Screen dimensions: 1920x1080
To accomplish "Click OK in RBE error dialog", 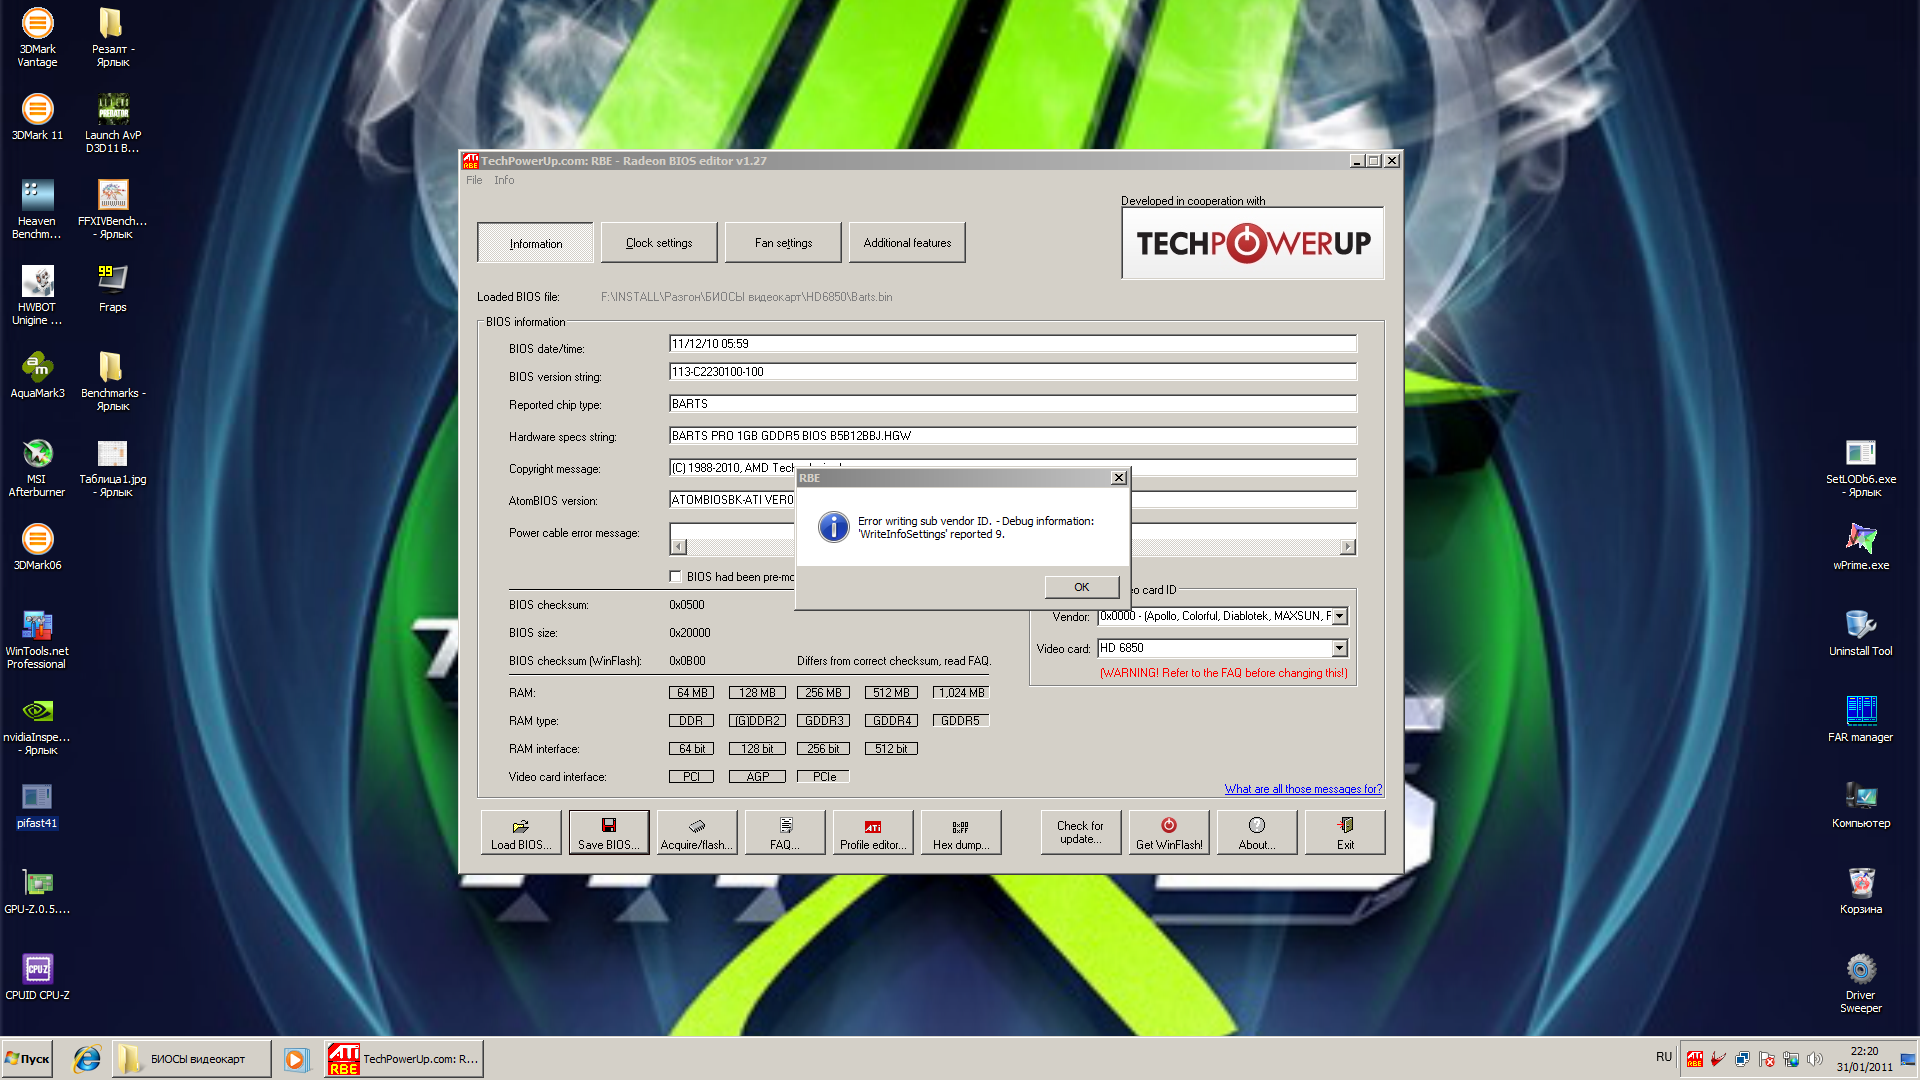I will coord(1081,587).
